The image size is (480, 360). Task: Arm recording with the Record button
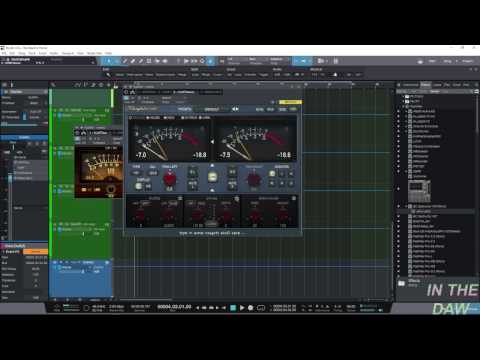[x=251, y=308]
